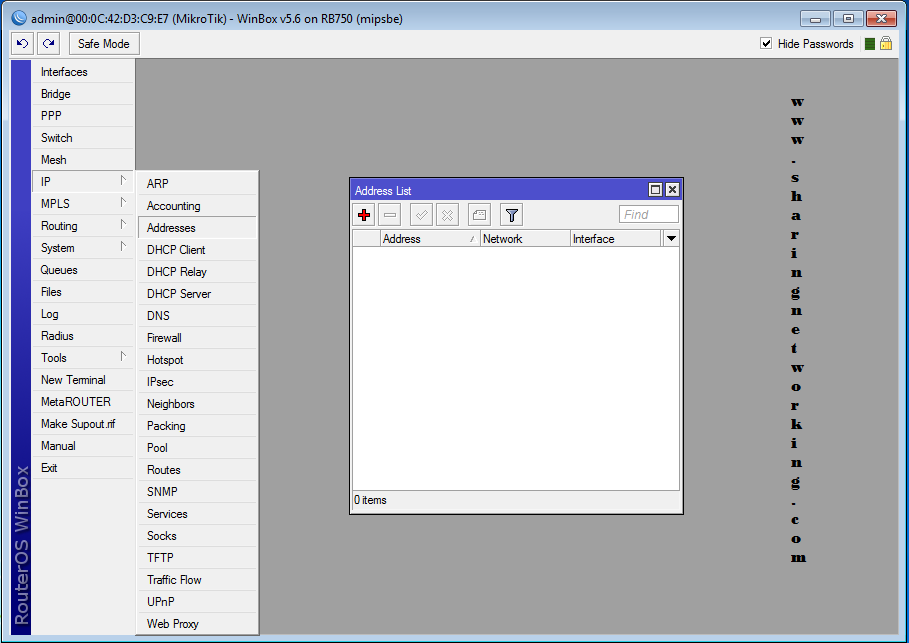Screen dimensions: 909x643
Task: Select Socks entry
Action: [197, 536]
